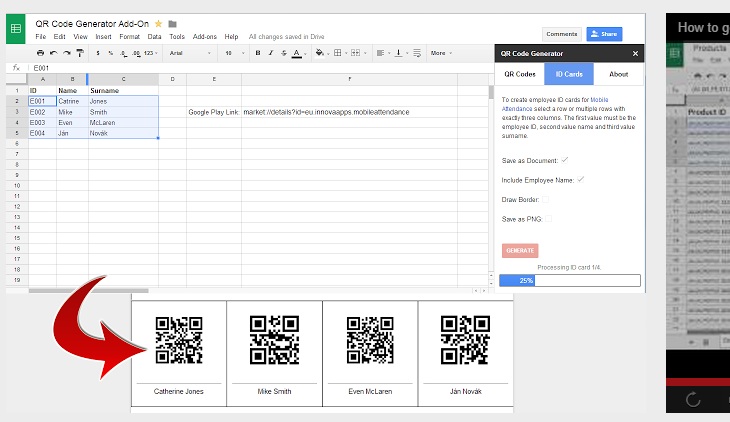The width and height of the screenshot is (730, 422).
Task: Click the reload icon in the video player
Action: click(x=693, y=399)
